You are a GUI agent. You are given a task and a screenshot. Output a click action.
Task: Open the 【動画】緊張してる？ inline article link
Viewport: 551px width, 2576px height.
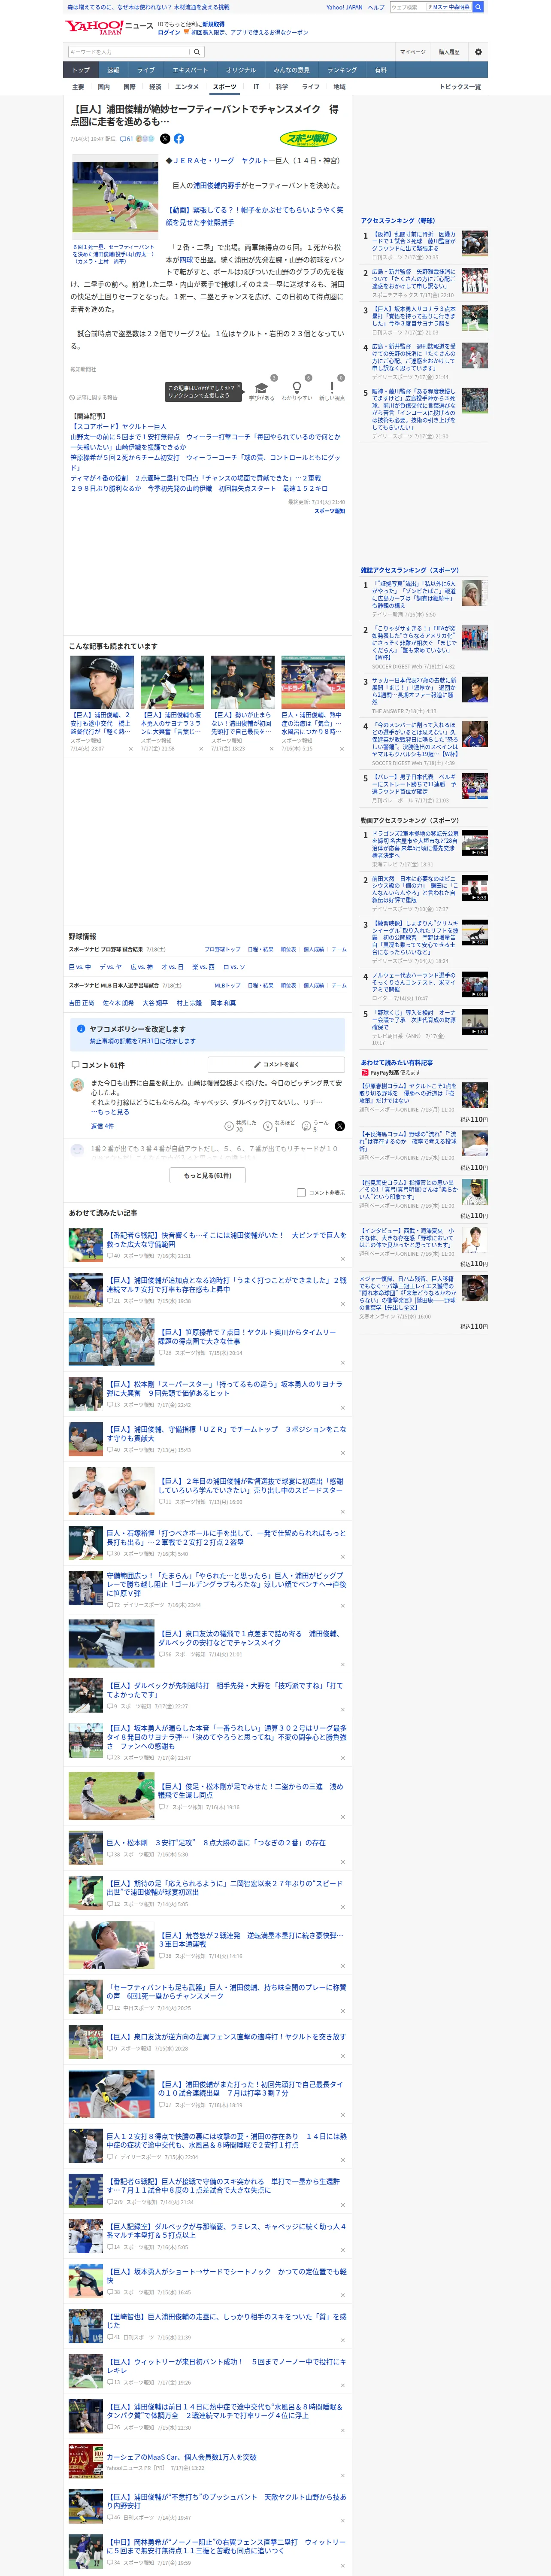point(255,216)
